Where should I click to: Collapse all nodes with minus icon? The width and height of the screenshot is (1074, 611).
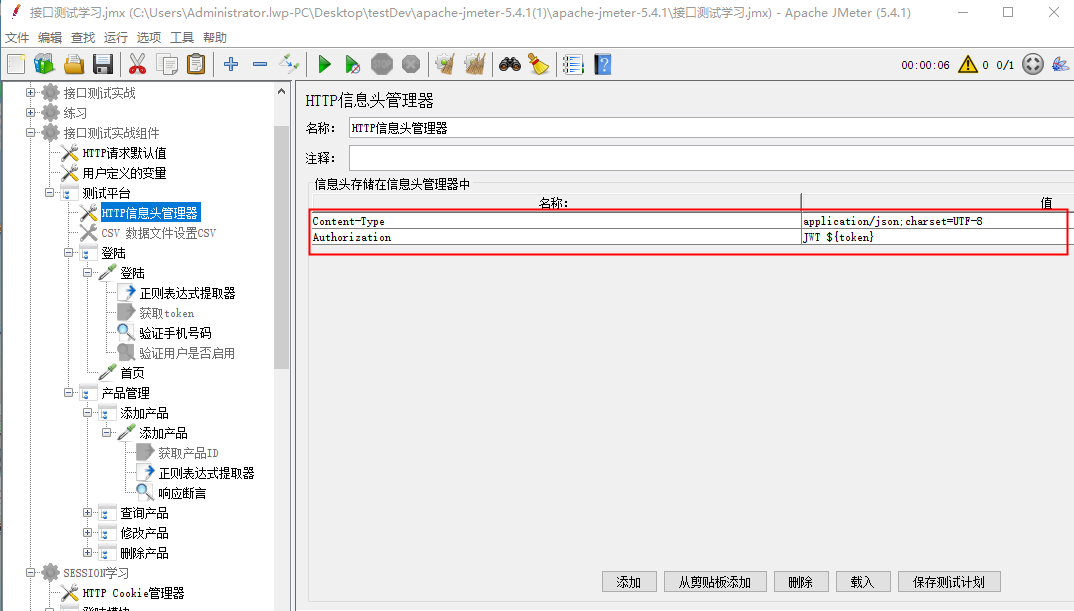(260, 64)
